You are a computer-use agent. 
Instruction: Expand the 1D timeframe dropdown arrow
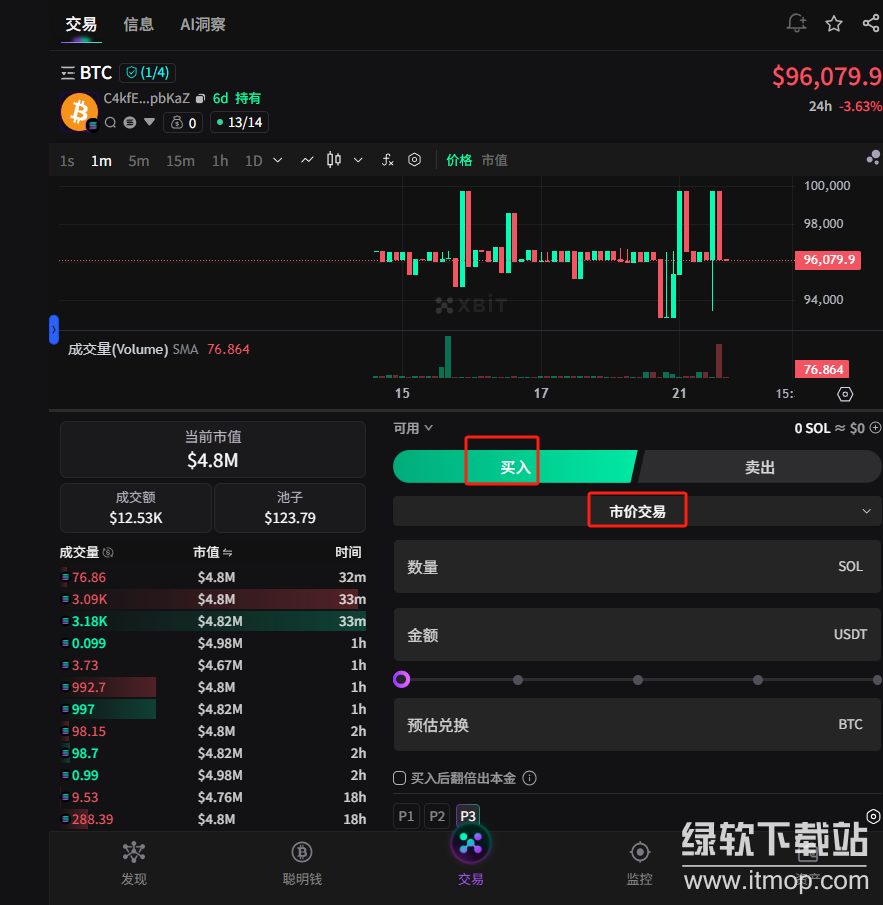[278, 160]
